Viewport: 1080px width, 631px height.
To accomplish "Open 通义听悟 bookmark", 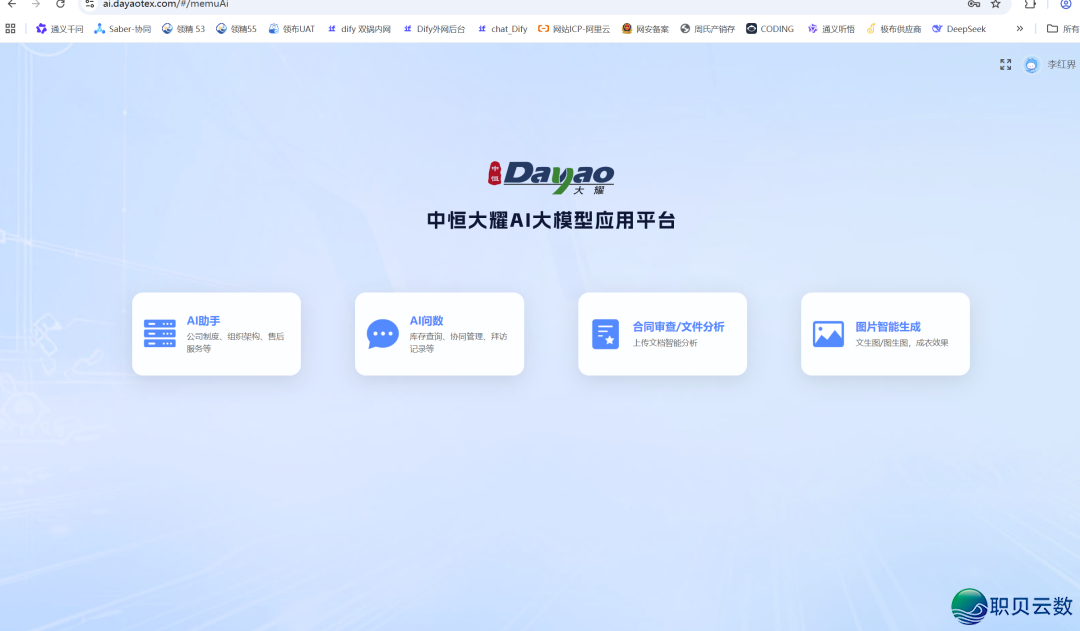I will 831,29.
